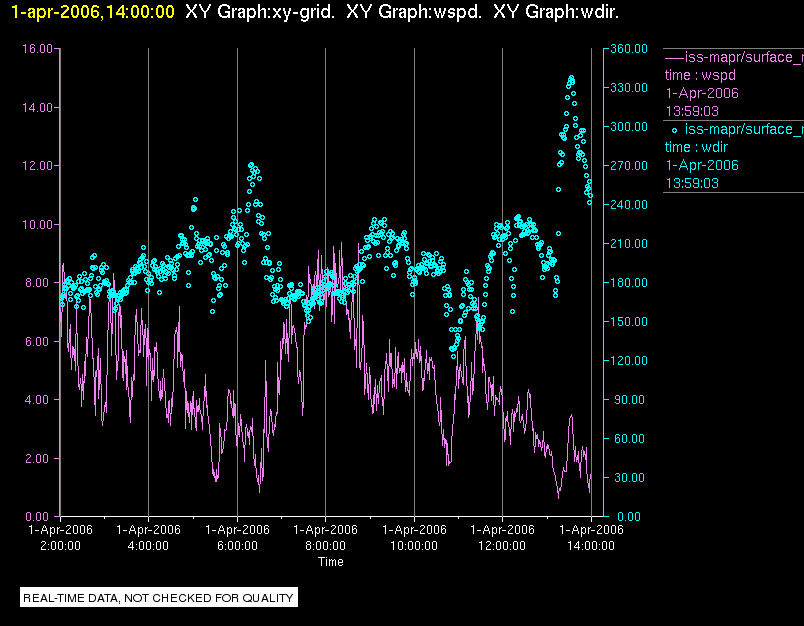Click the 'XY Graph:xy-grid.' title text
Viewport: 804px width, 626px height.
click(x=260, y=12)
